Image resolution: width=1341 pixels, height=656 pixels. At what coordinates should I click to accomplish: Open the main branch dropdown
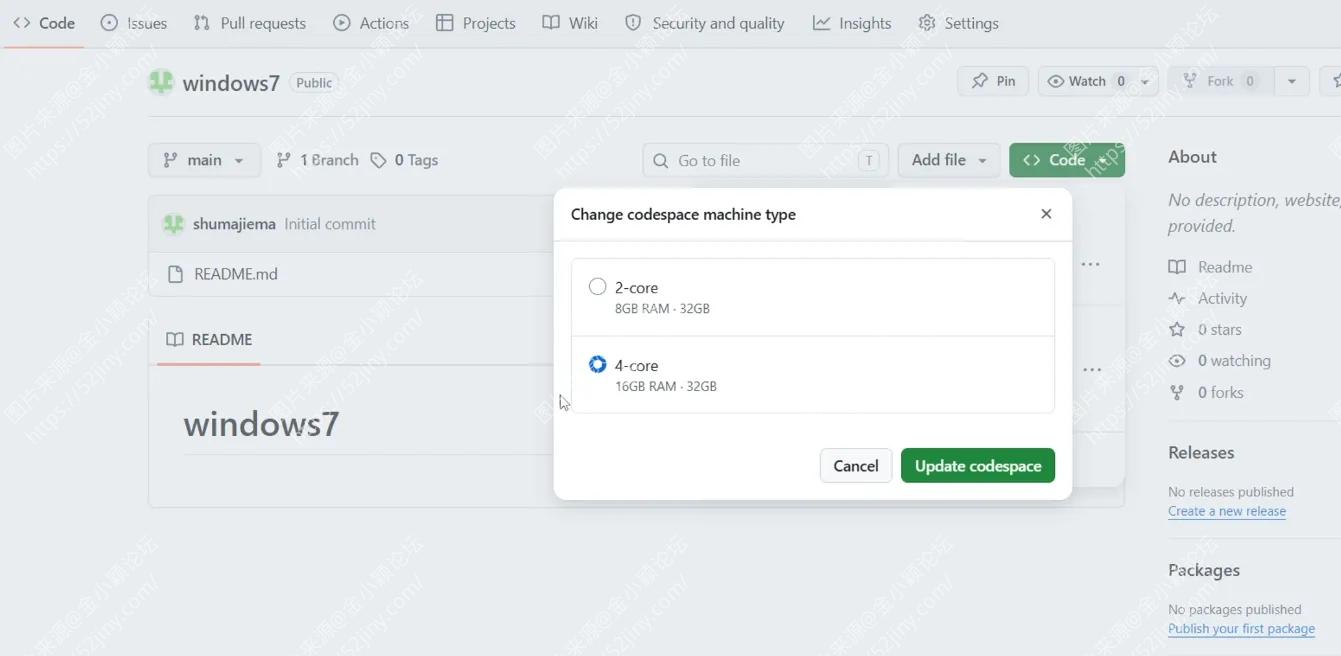pyautogui.click(x=204, y=160)
